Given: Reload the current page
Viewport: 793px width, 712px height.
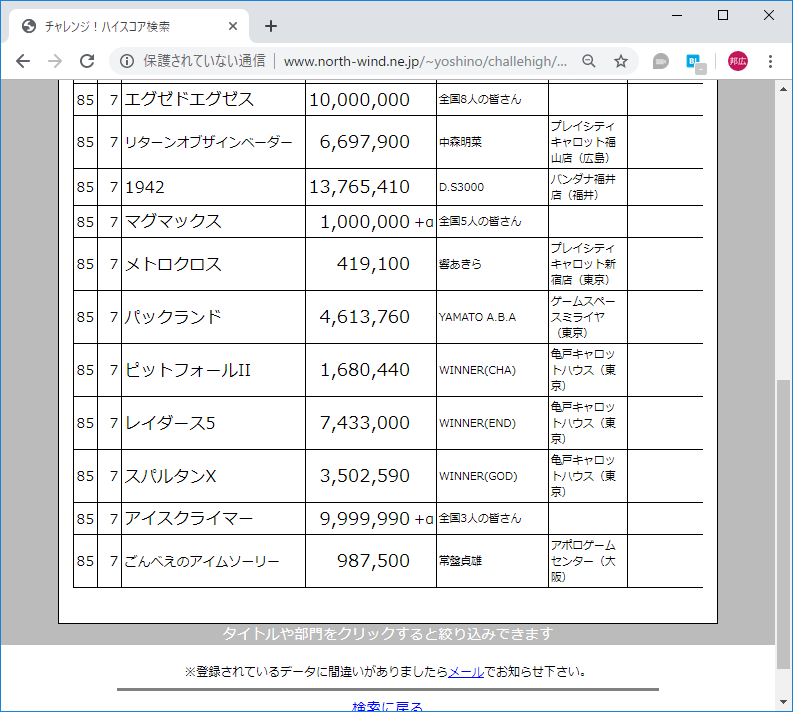Looking at the screenshot, I should (x=87, y=61).
